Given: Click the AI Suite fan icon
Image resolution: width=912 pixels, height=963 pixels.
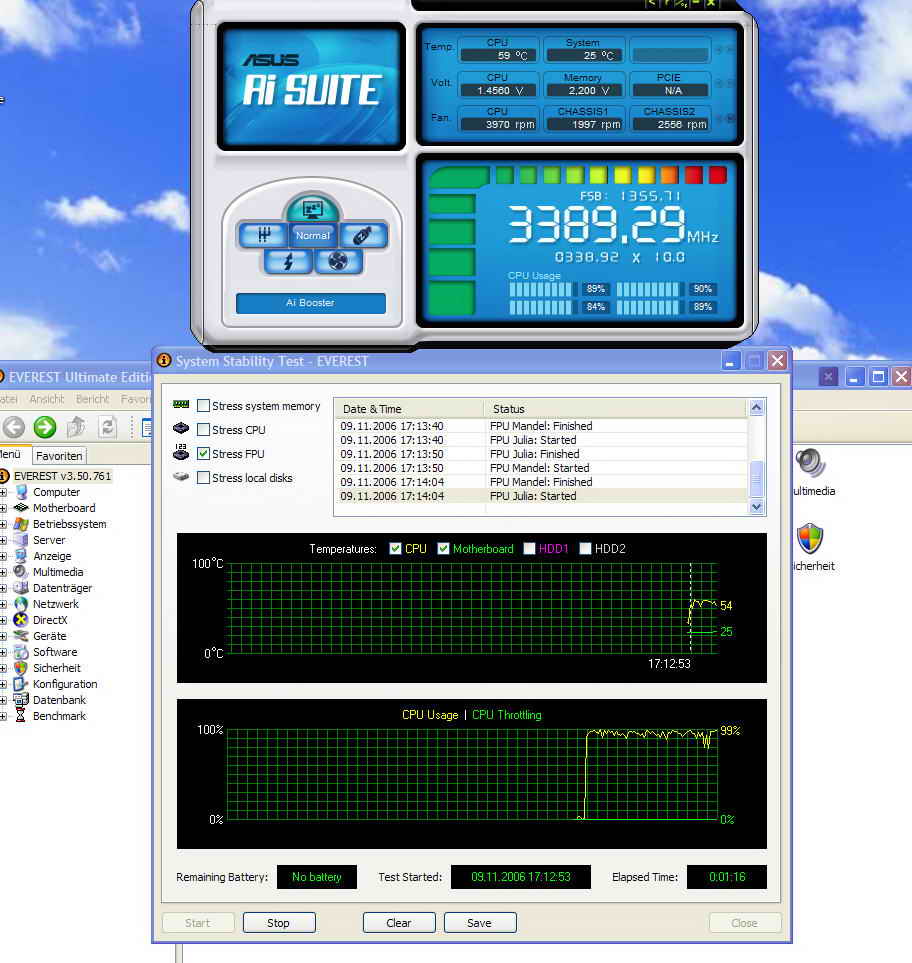Looking at the screenshot, I should [x=338, y=262].
